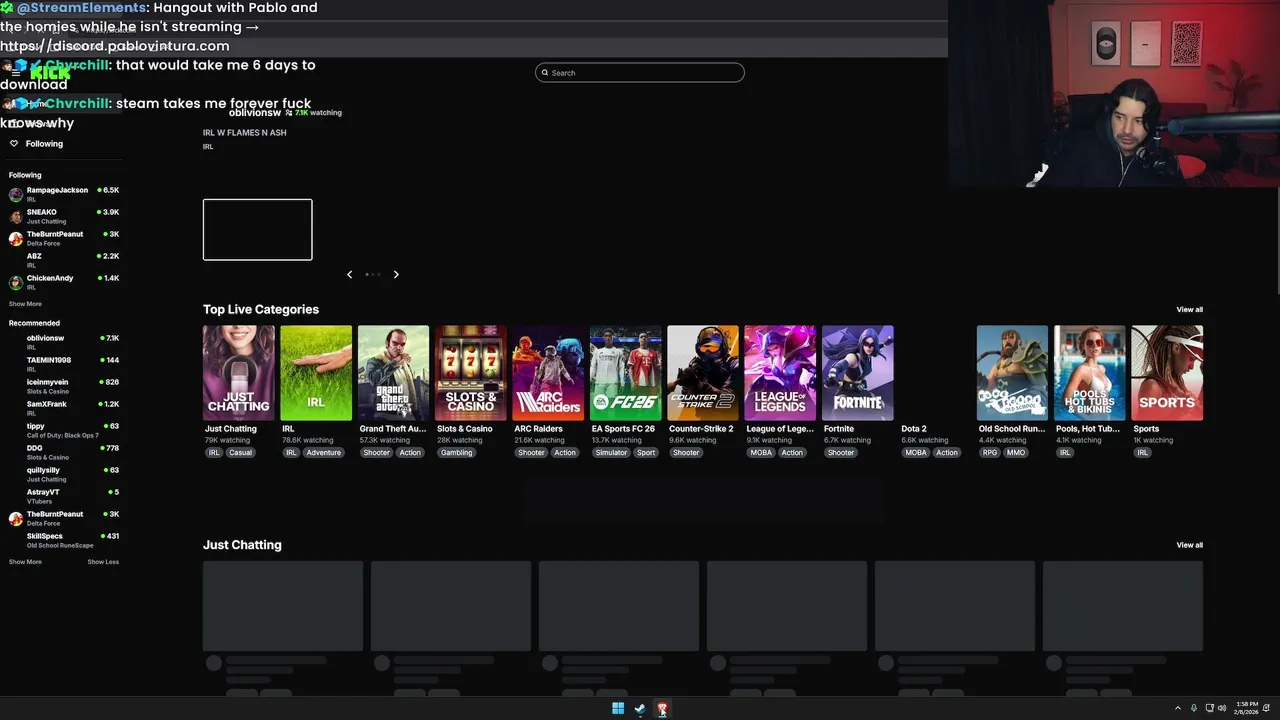Select the featured stream preview thumbnail
This screenshot has height=720, width=1280.
coord(258,230)
